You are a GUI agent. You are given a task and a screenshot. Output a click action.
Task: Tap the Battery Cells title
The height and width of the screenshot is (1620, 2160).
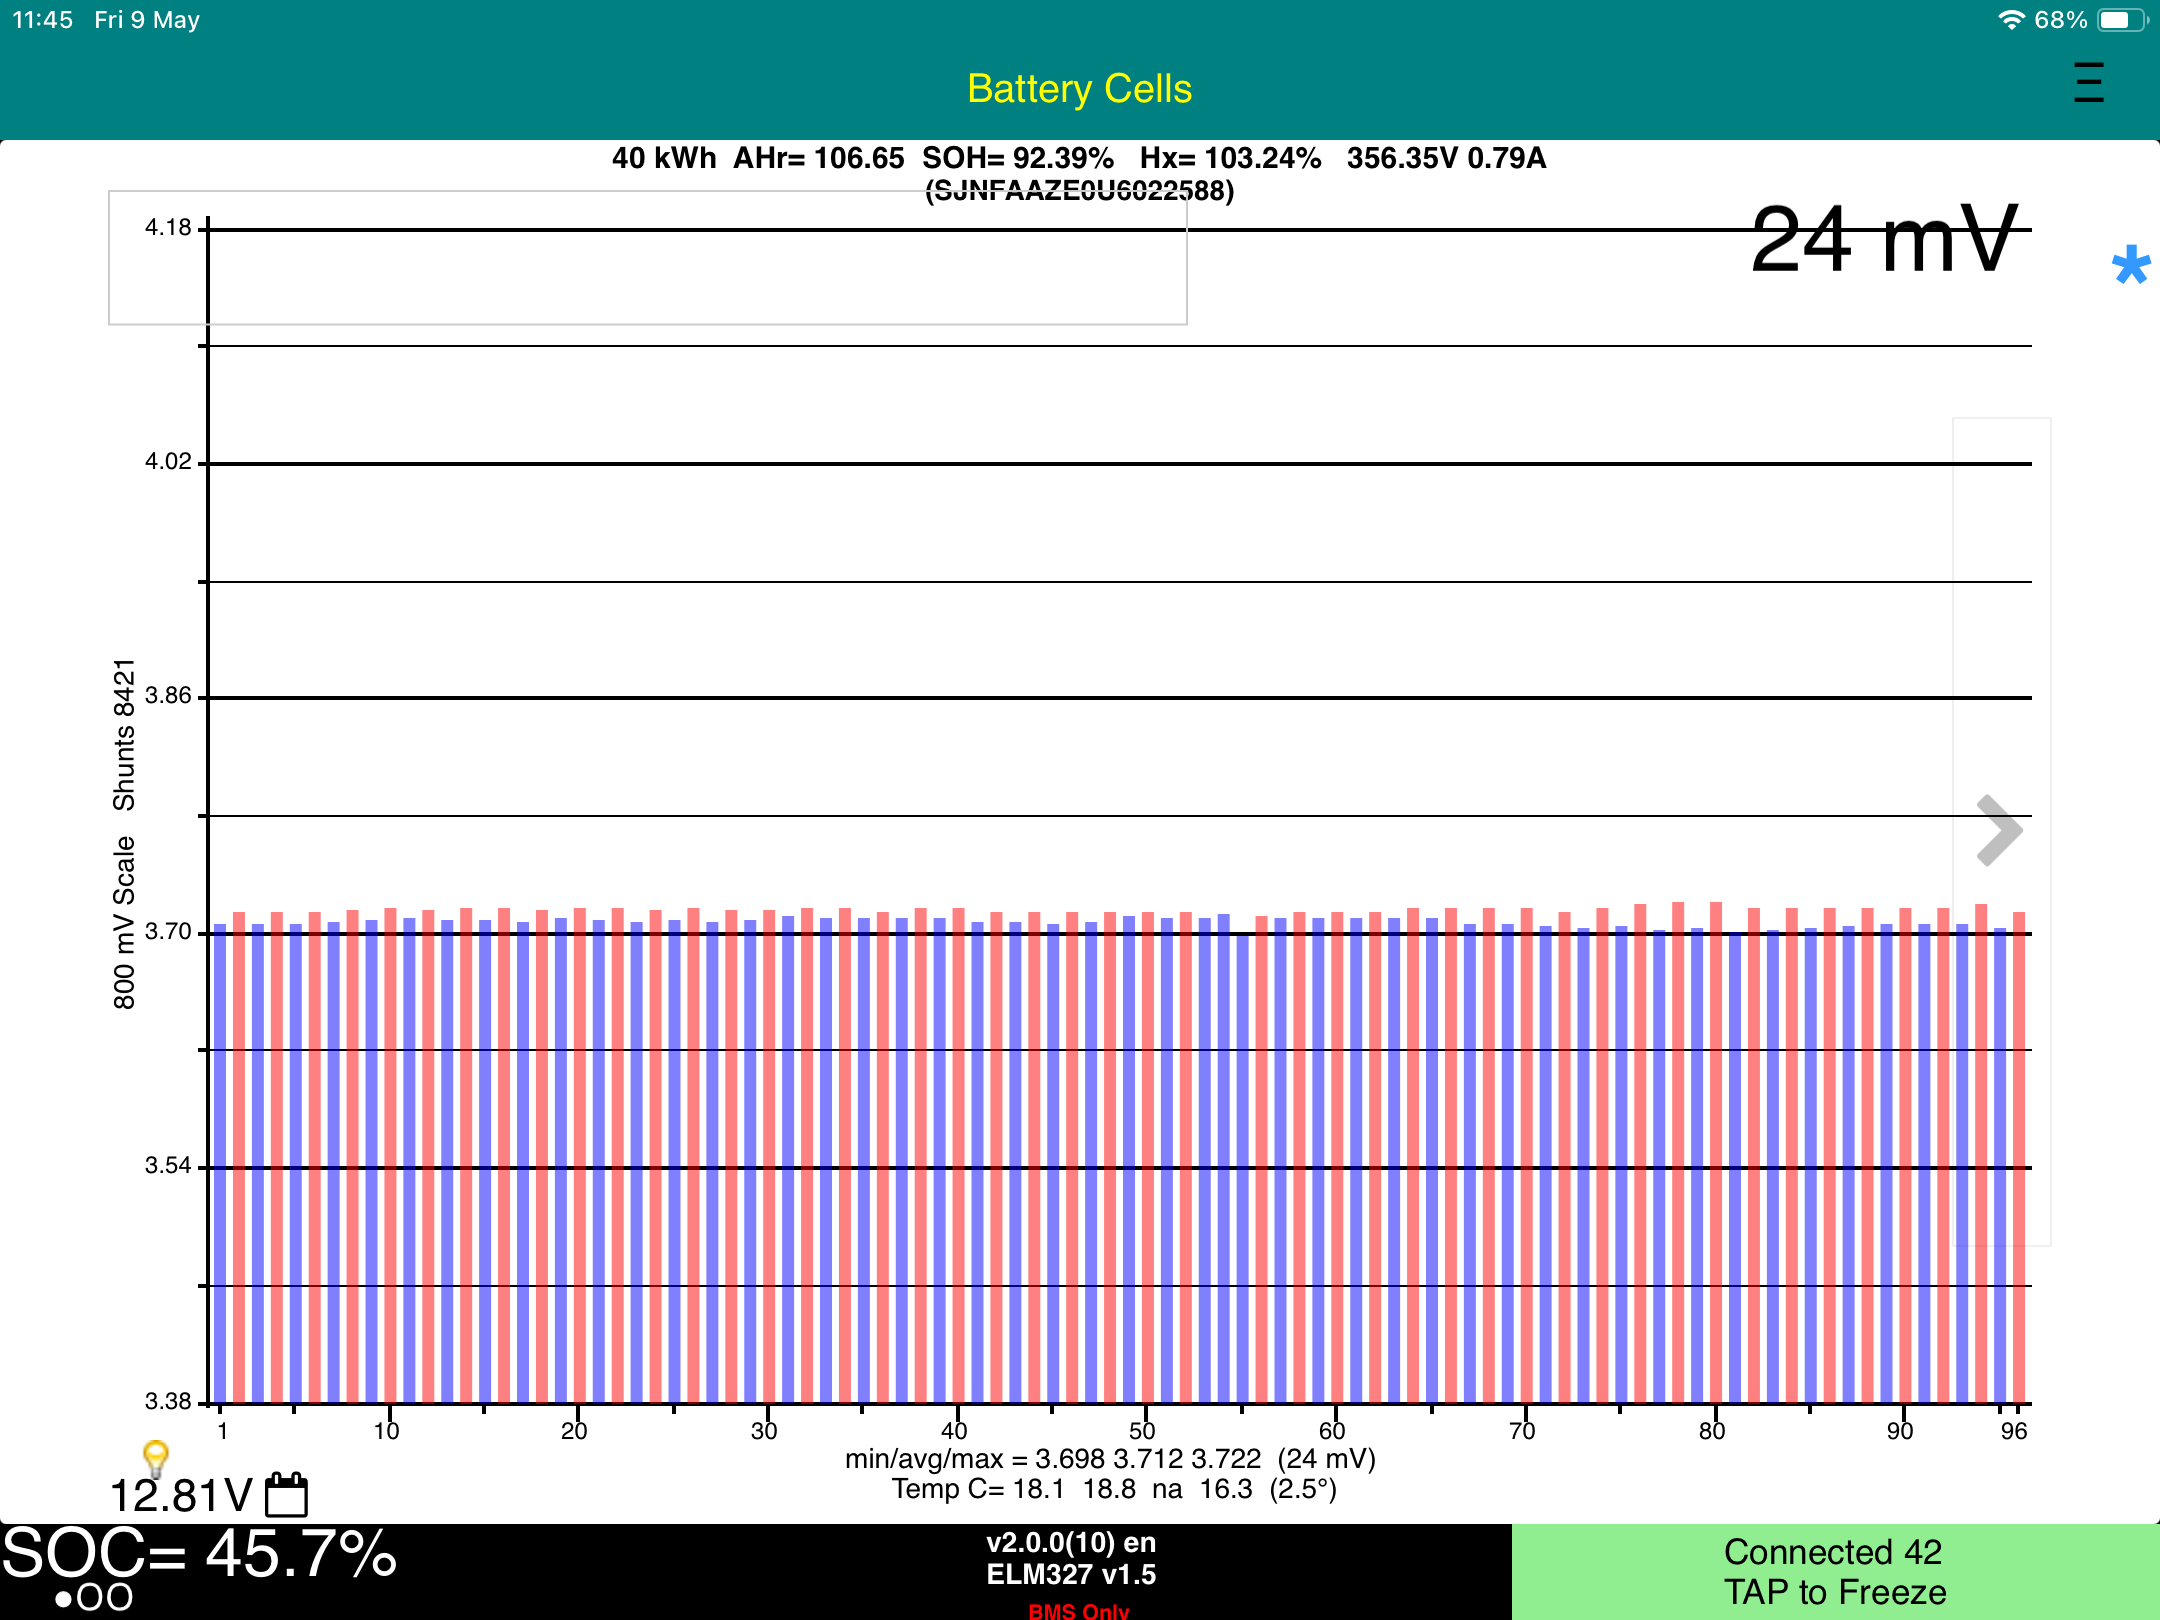(x=1079, y=89)
